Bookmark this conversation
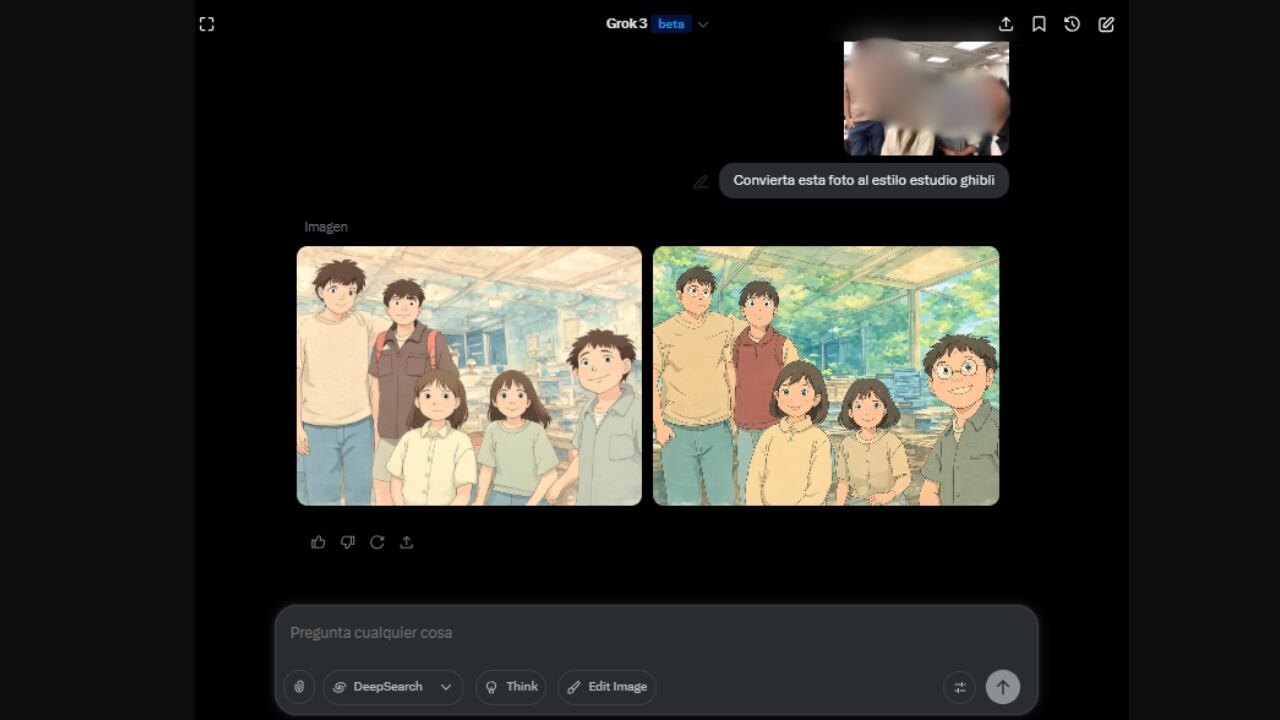Screen dimensions: 1280x720 [1039, 23]
